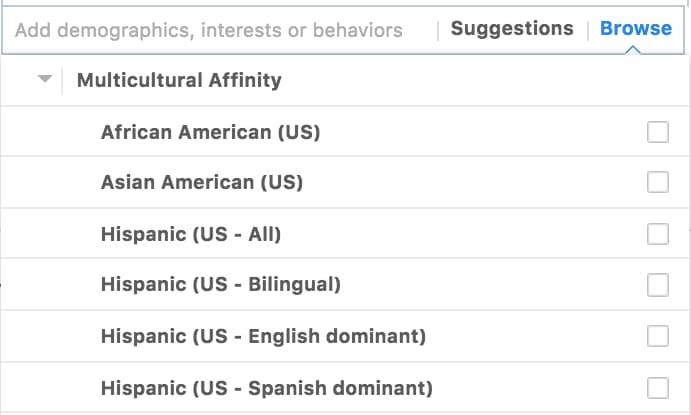Click the vertical divider beside the collapse arrow
Image resolution: width=691 pixels, height=415 pixels.
point(62,80)
